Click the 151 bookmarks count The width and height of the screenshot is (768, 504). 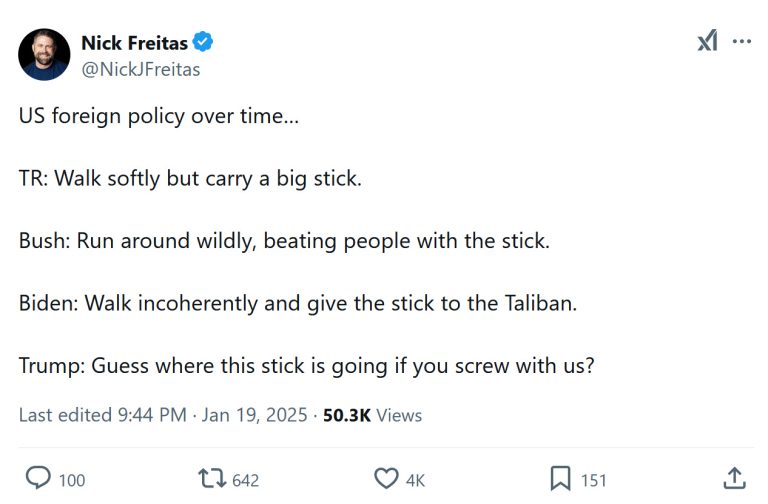coord(593,480)
